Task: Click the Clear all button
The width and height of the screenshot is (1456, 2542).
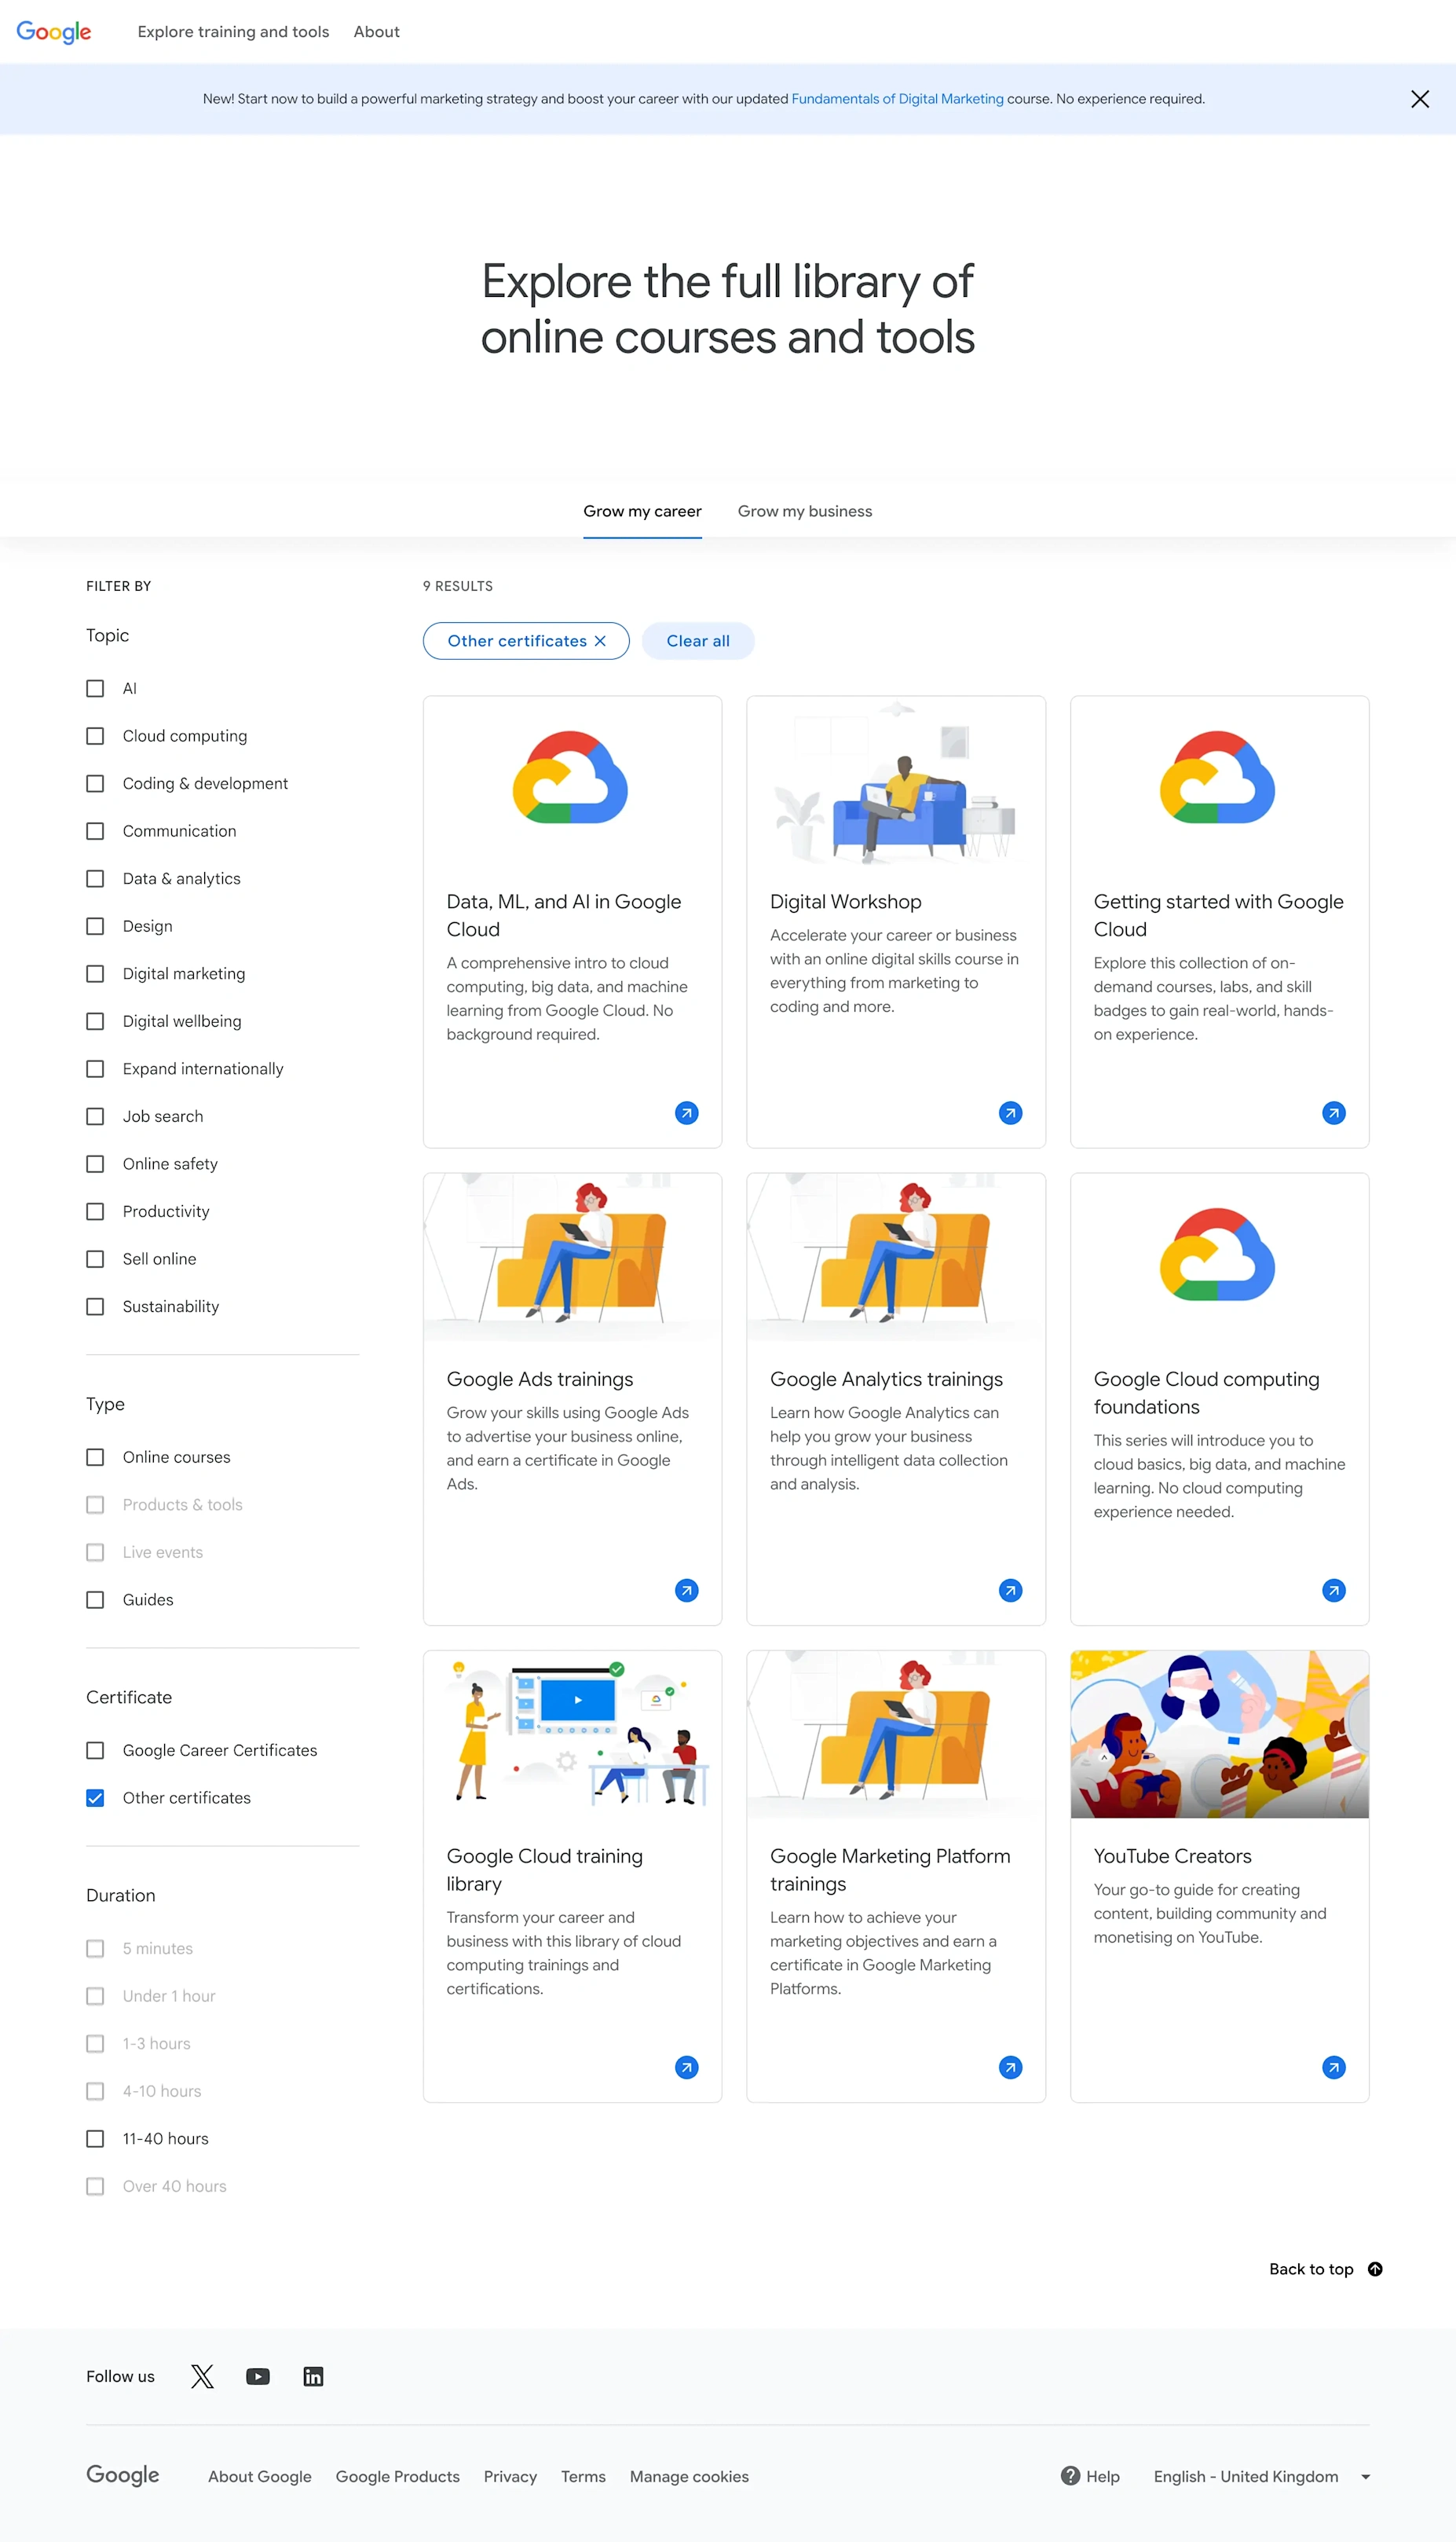Action: [x=698, y=640]
